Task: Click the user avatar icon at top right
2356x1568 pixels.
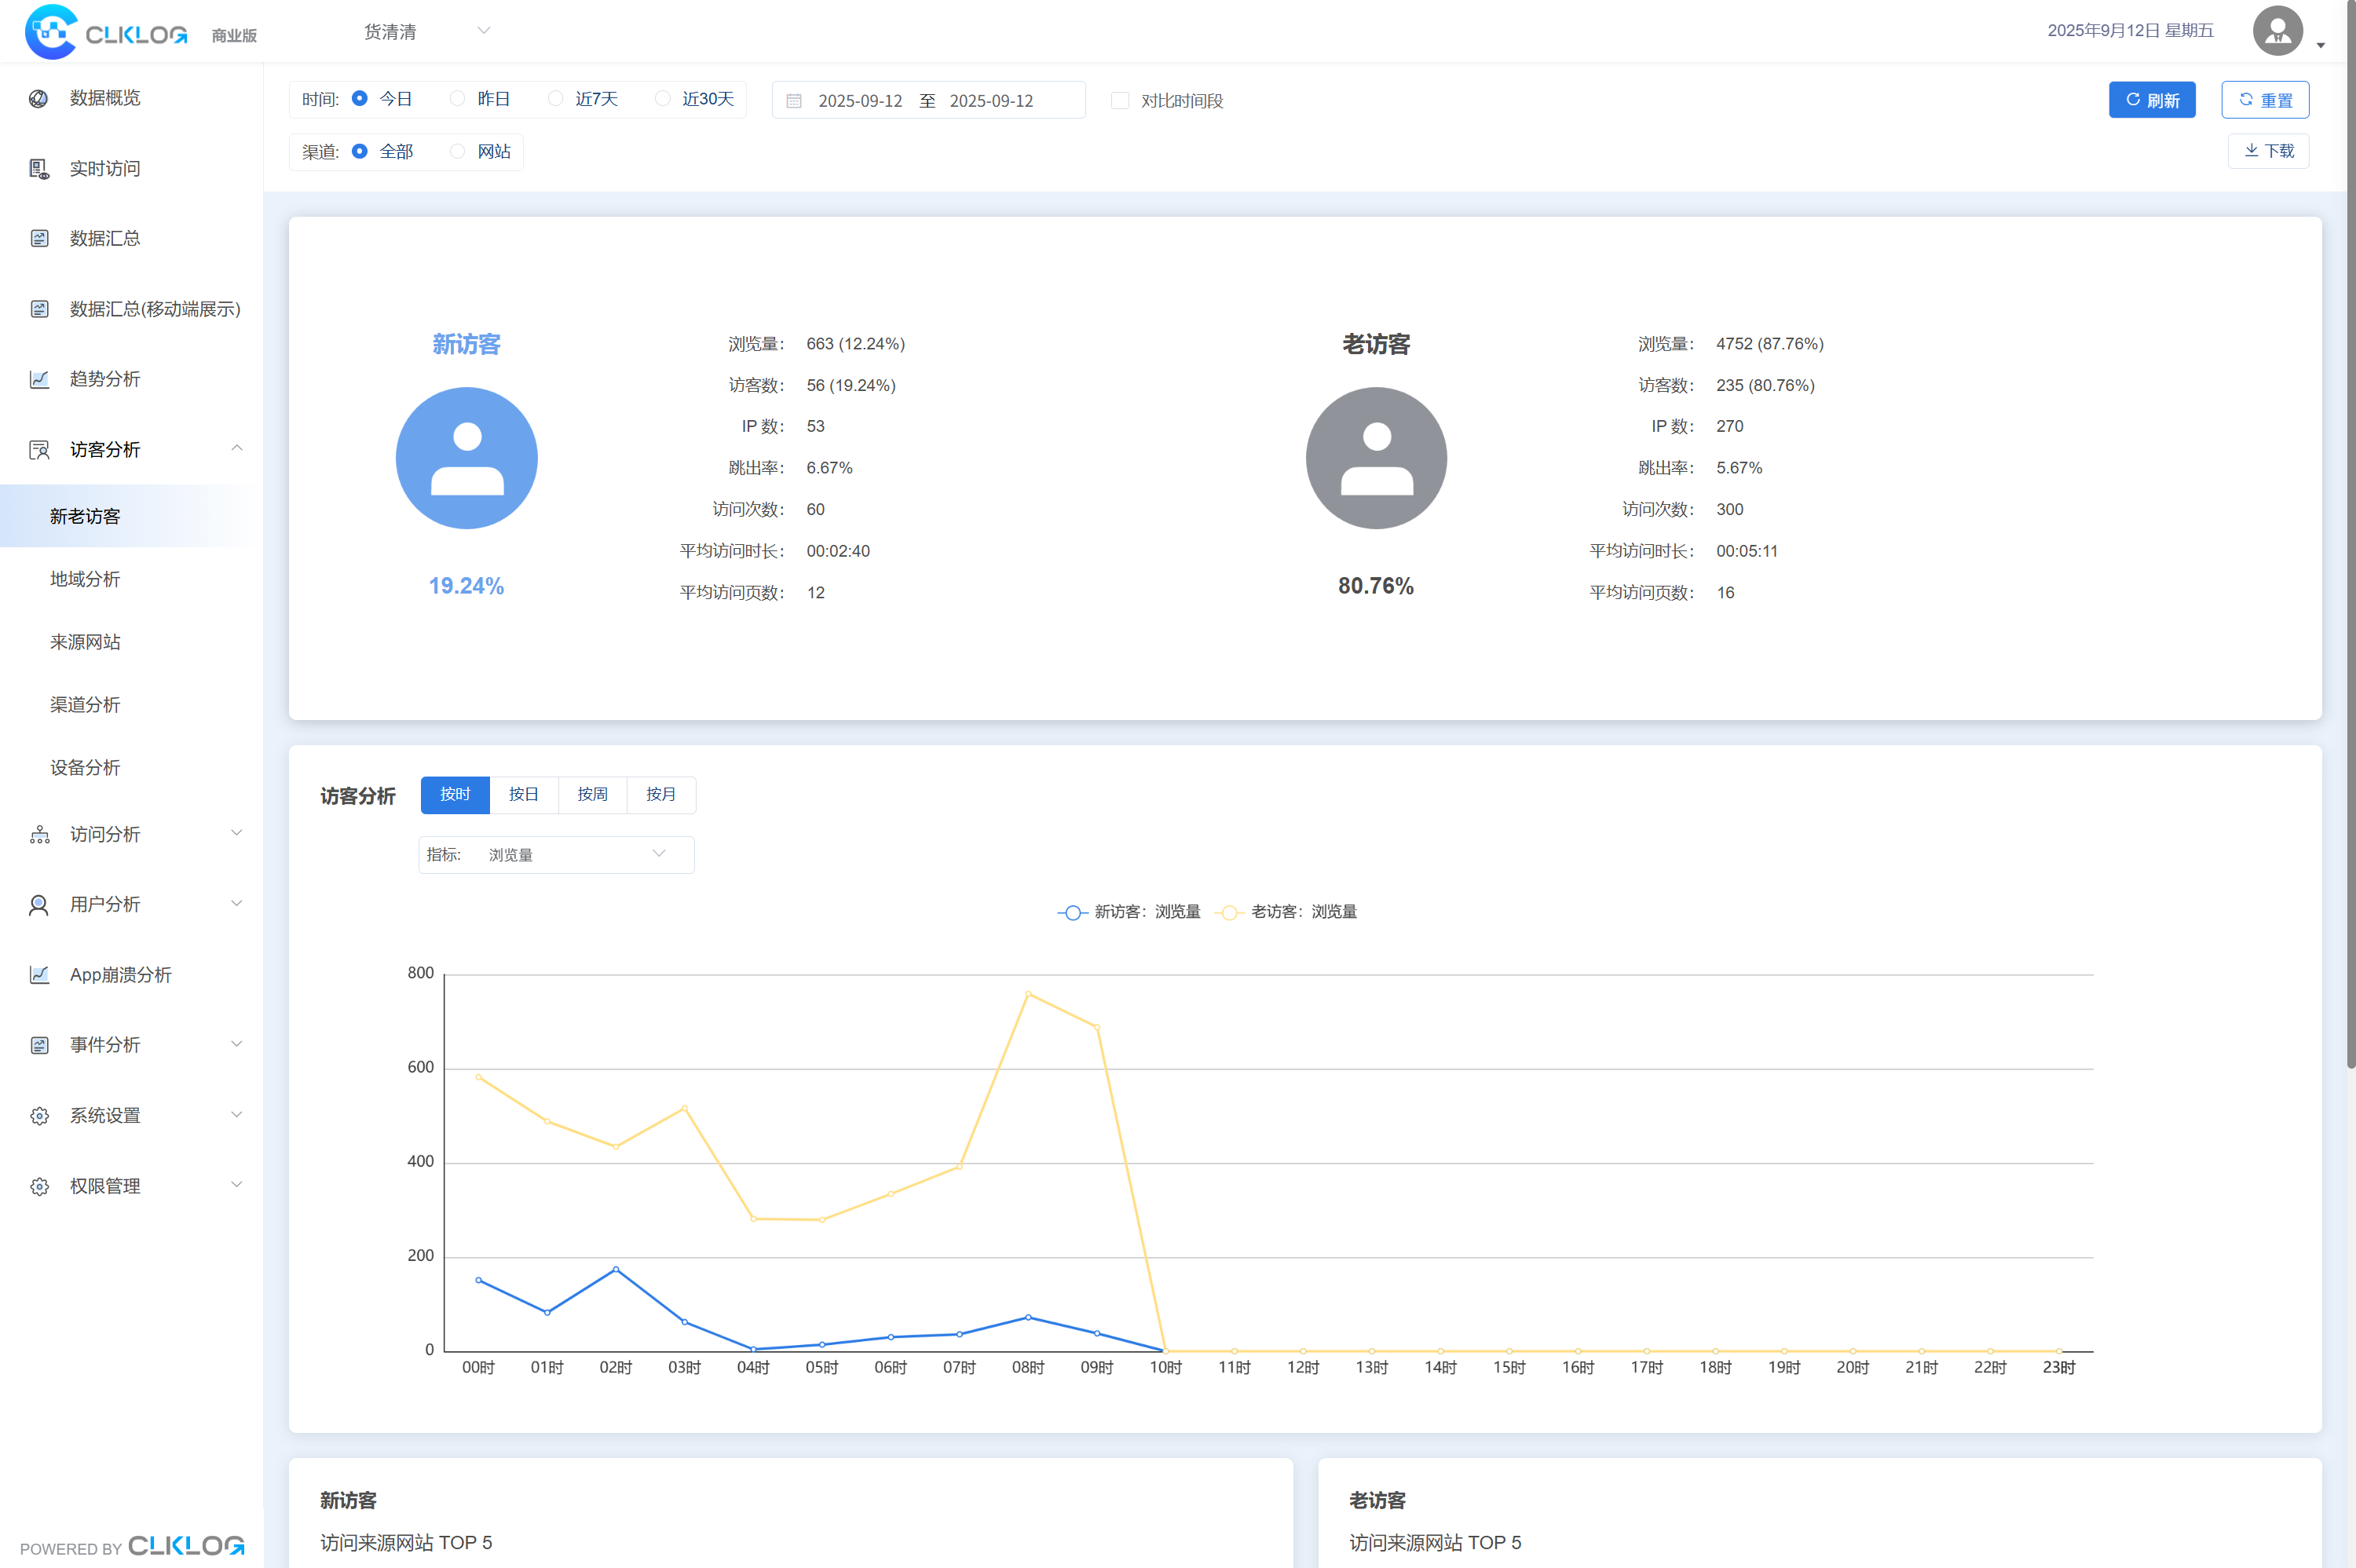Action: tap(2277, 31)
